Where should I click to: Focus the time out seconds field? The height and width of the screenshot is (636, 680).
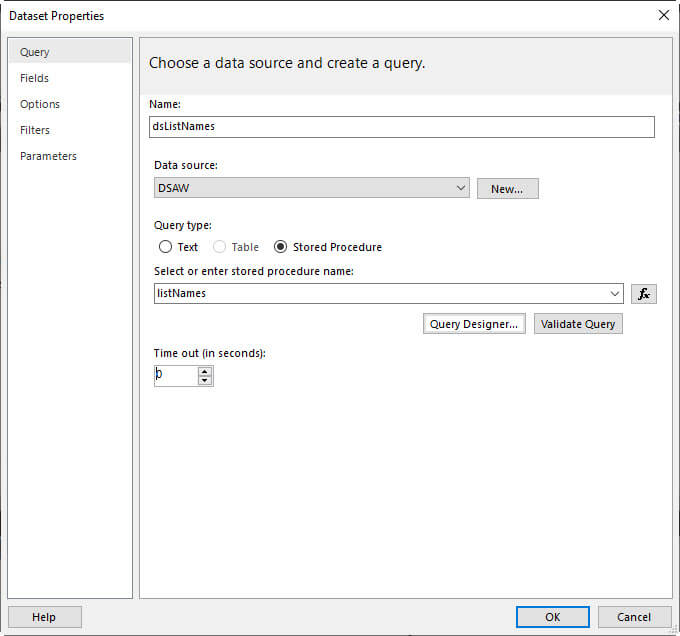[174, 375]
